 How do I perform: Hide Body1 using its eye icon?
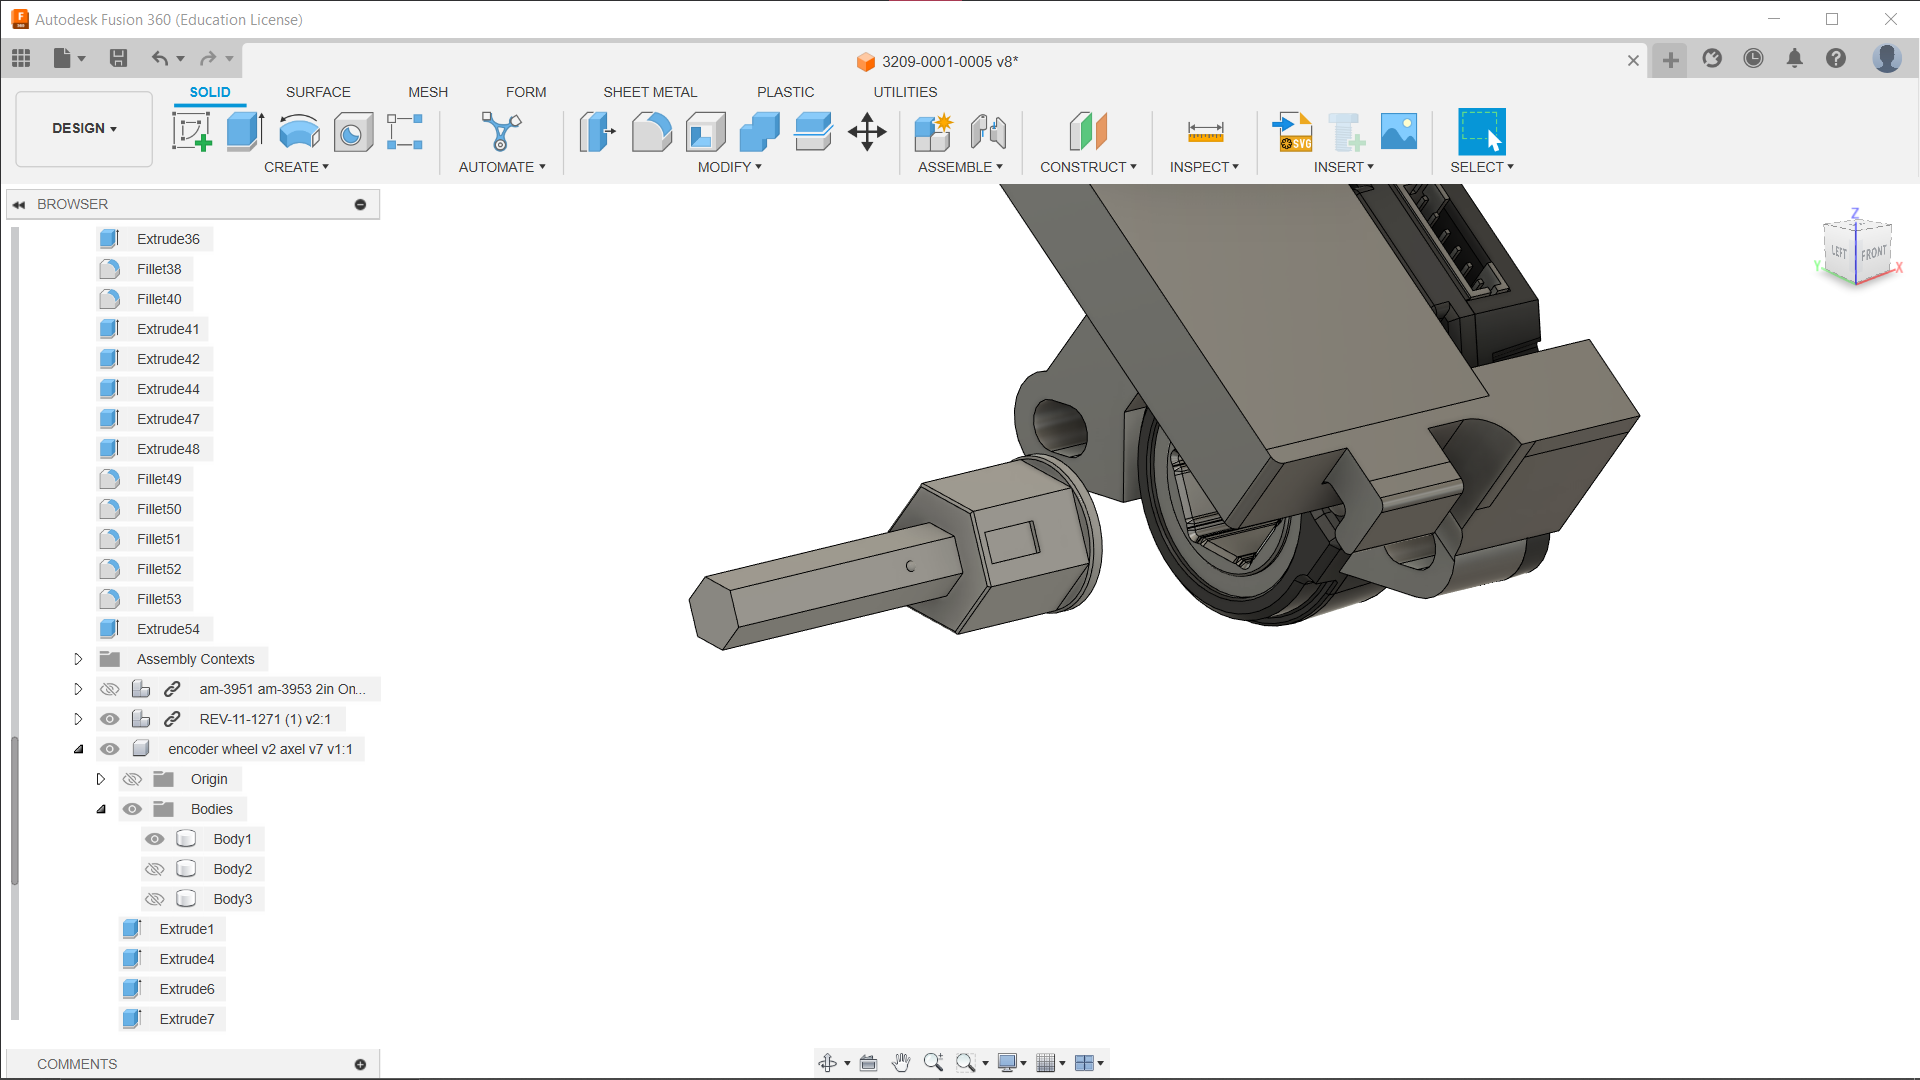pos(154,839)
